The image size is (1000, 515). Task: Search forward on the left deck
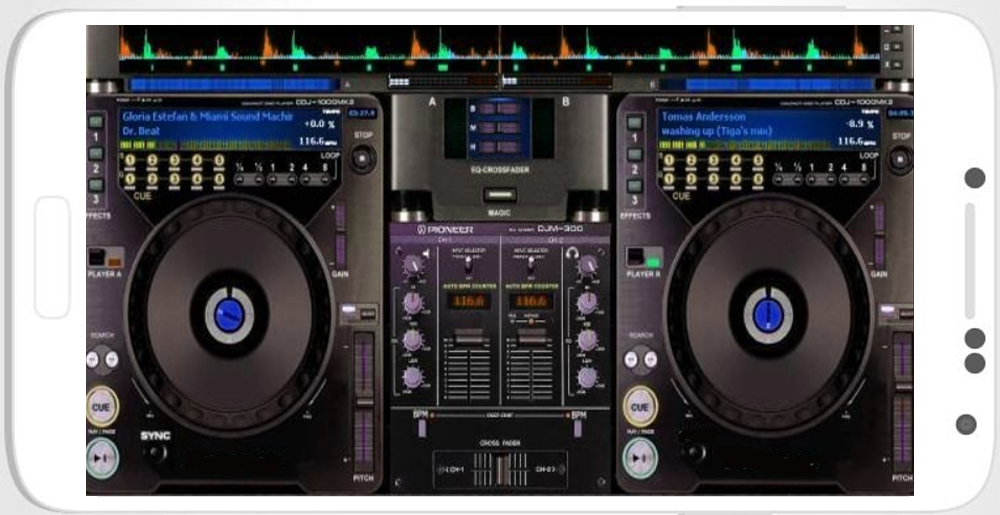[112, 359]
